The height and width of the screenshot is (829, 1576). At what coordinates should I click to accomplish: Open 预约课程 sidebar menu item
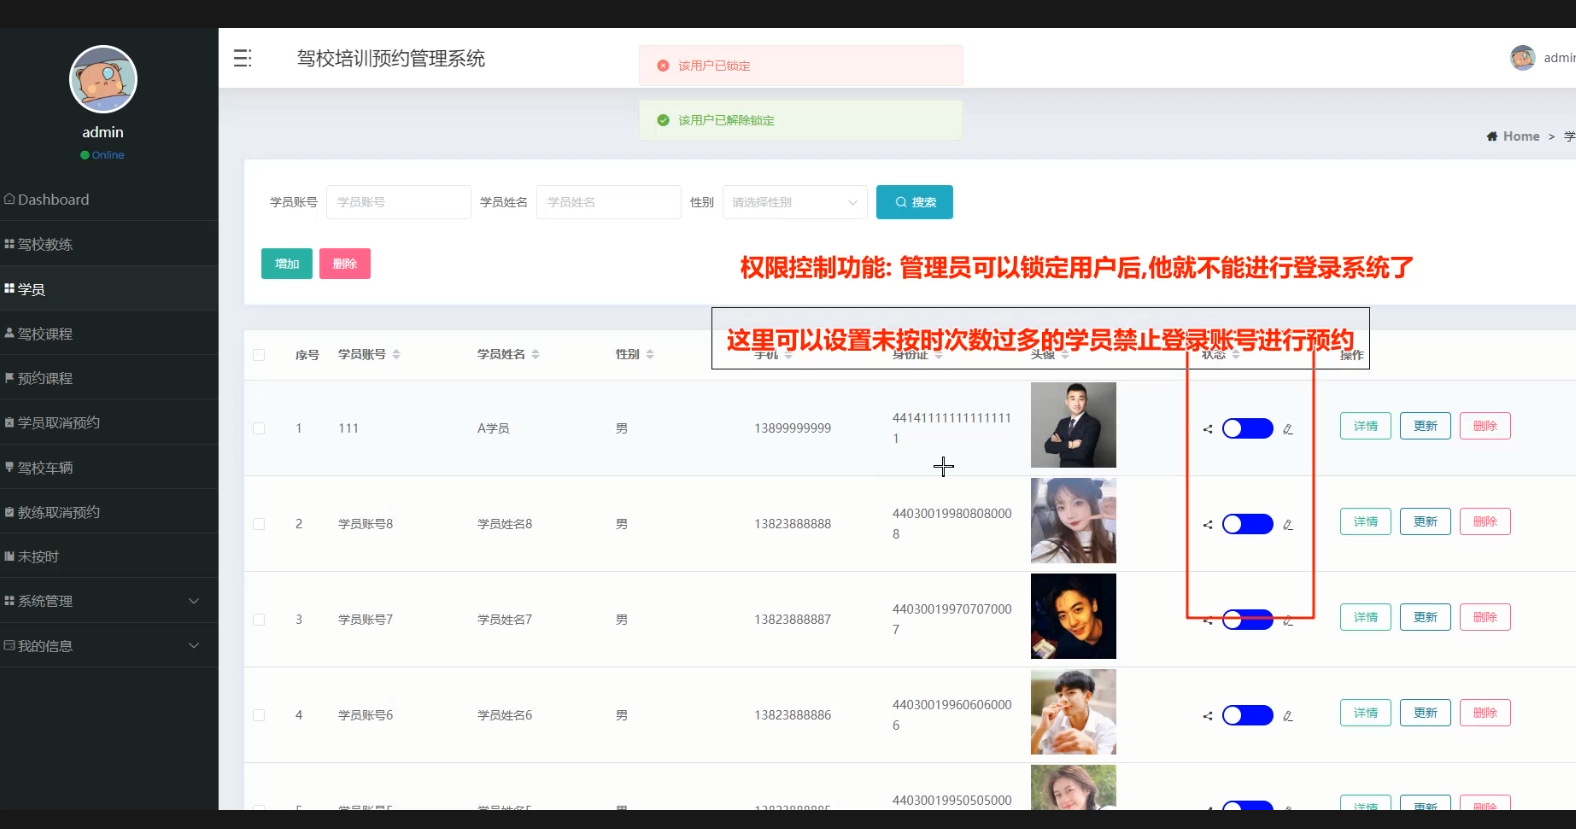pyautogui.click(x=109, y=378)
